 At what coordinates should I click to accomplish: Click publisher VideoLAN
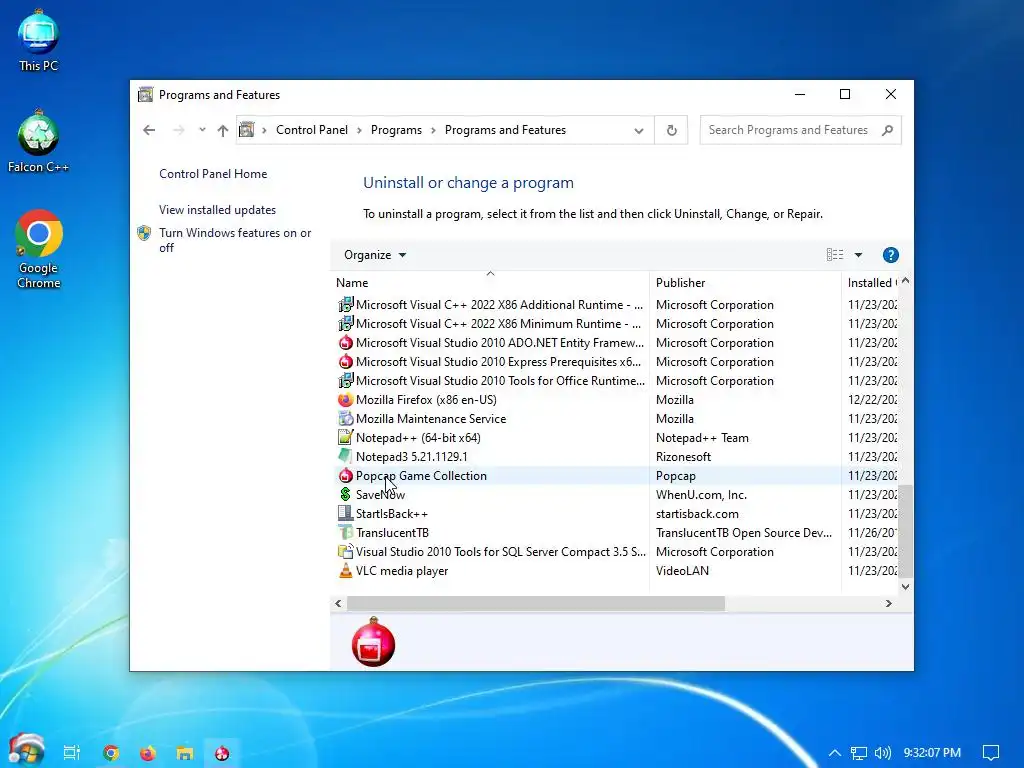point(682,570)
